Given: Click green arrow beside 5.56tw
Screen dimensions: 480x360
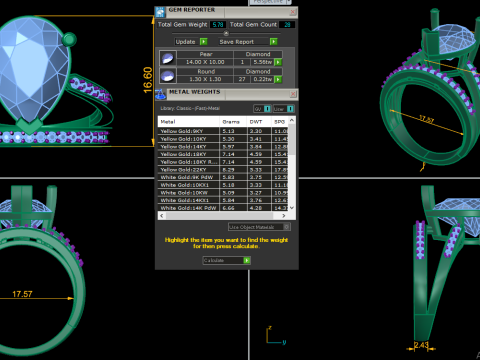Looking at the screenshot, I should (x=278, y=62).
